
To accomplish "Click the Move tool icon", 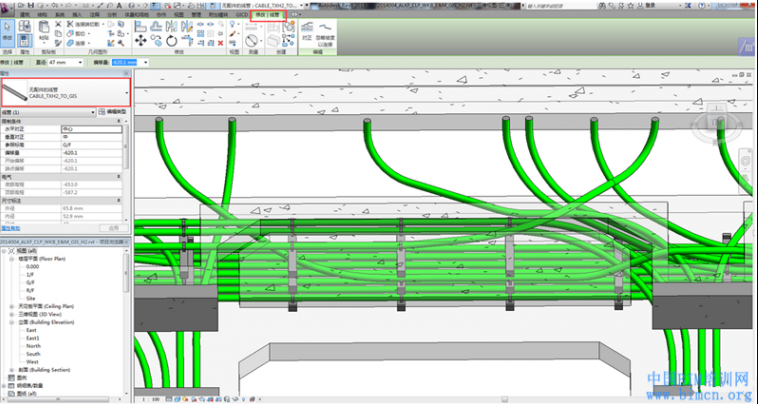I will tap(141, 41).
